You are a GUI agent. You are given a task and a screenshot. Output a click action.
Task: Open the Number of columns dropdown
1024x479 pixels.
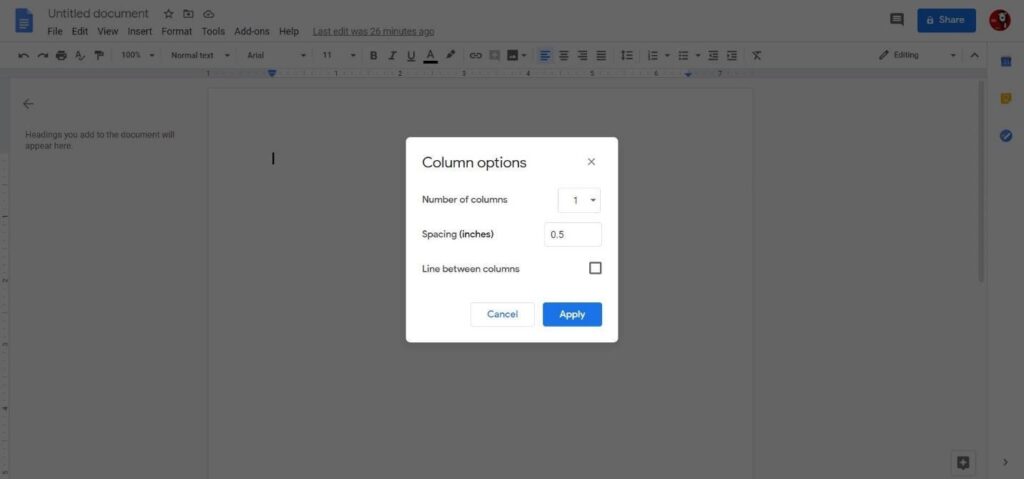579,201
